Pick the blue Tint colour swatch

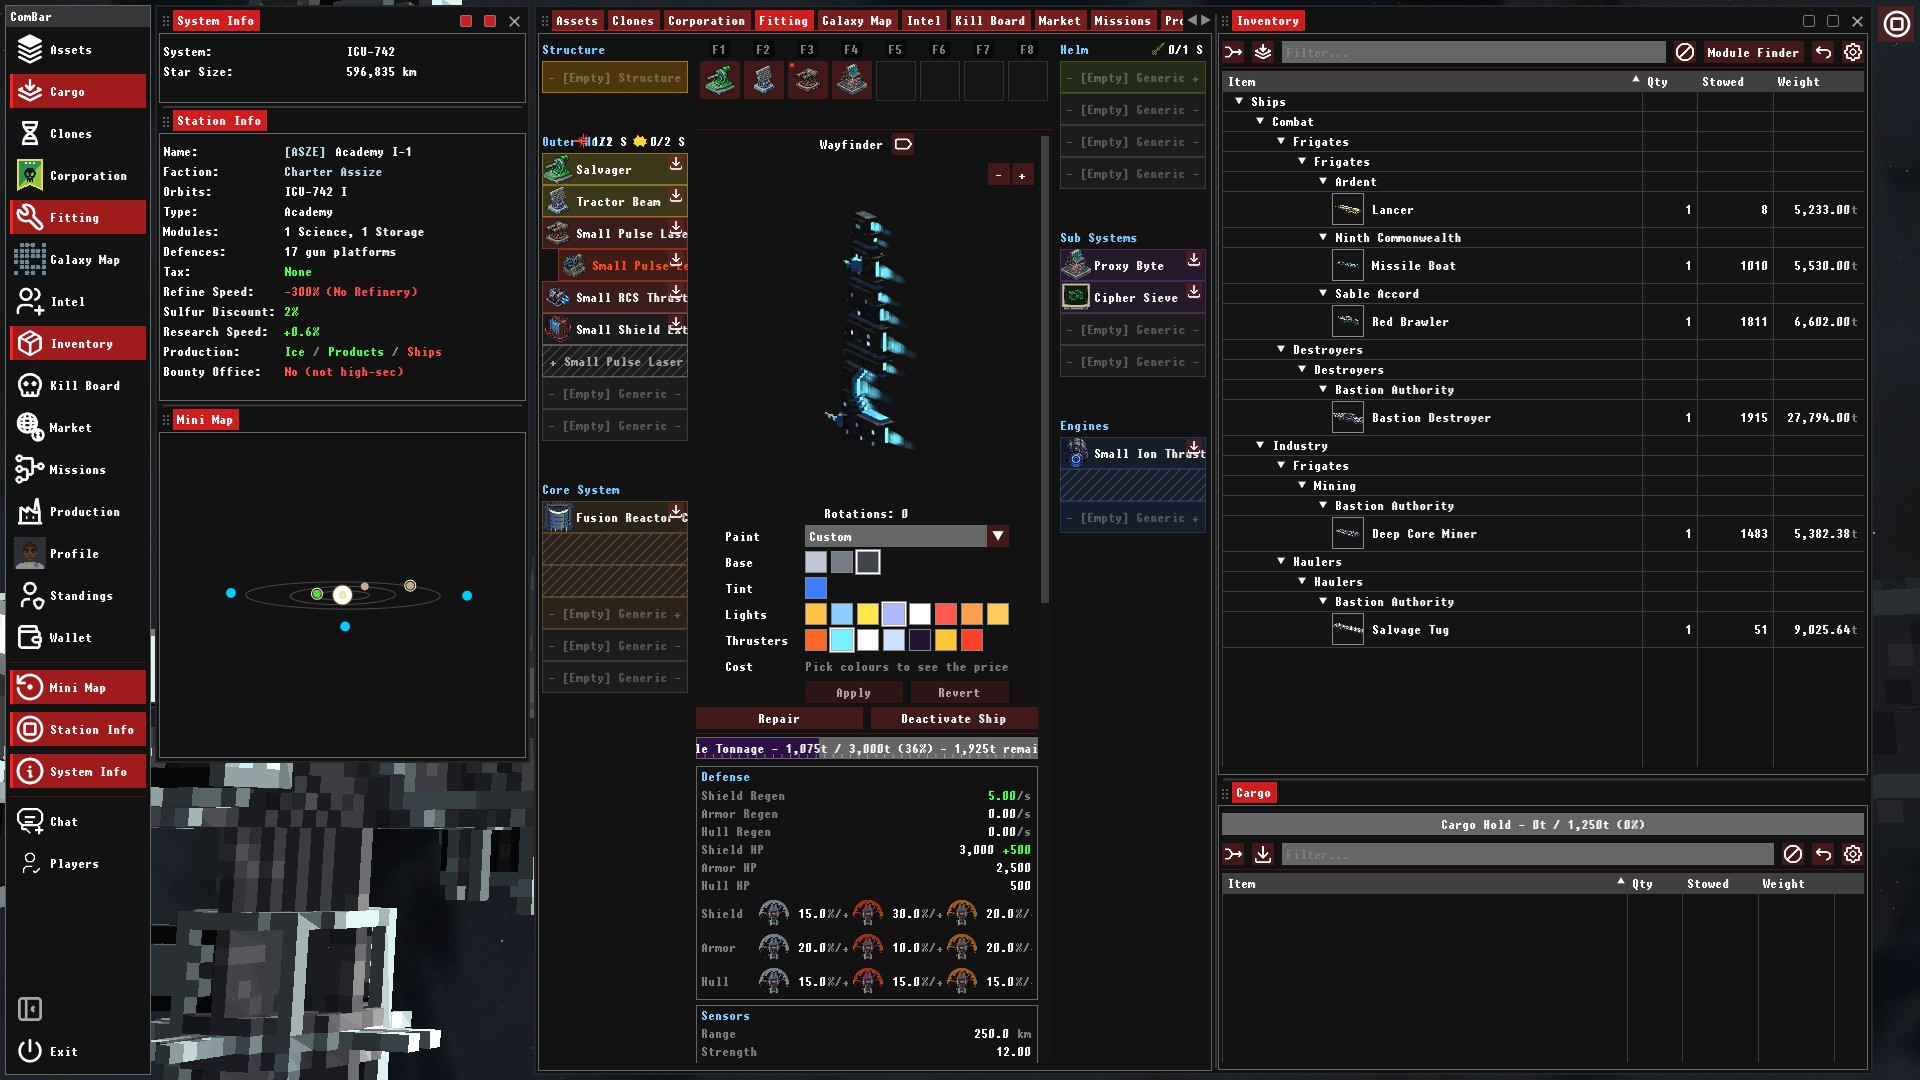(816, 588)
